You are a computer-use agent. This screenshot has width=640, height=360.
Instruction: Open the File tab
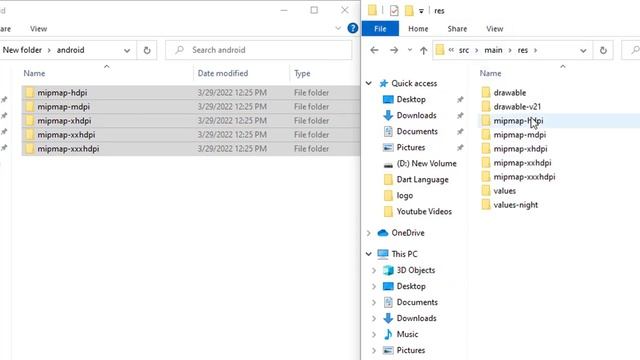380,29
